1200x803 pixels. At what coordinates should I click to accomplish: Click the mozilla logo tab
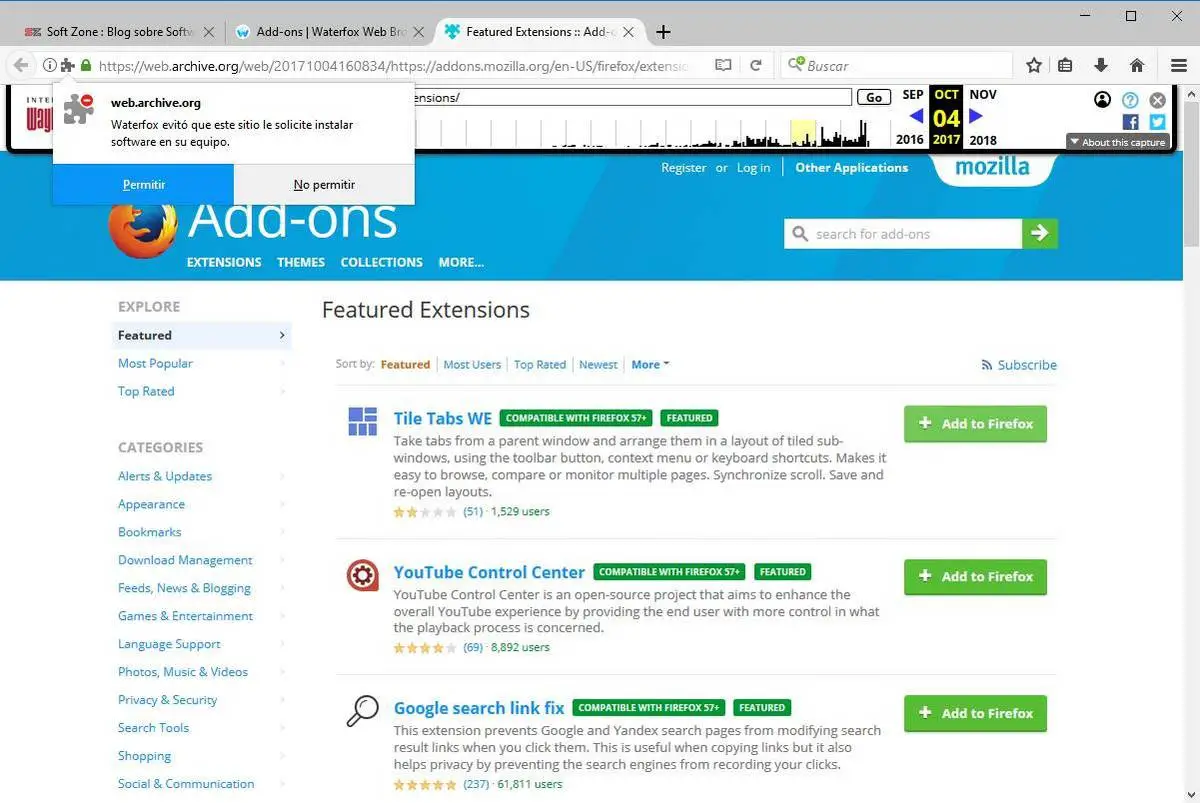coord(992,167)
